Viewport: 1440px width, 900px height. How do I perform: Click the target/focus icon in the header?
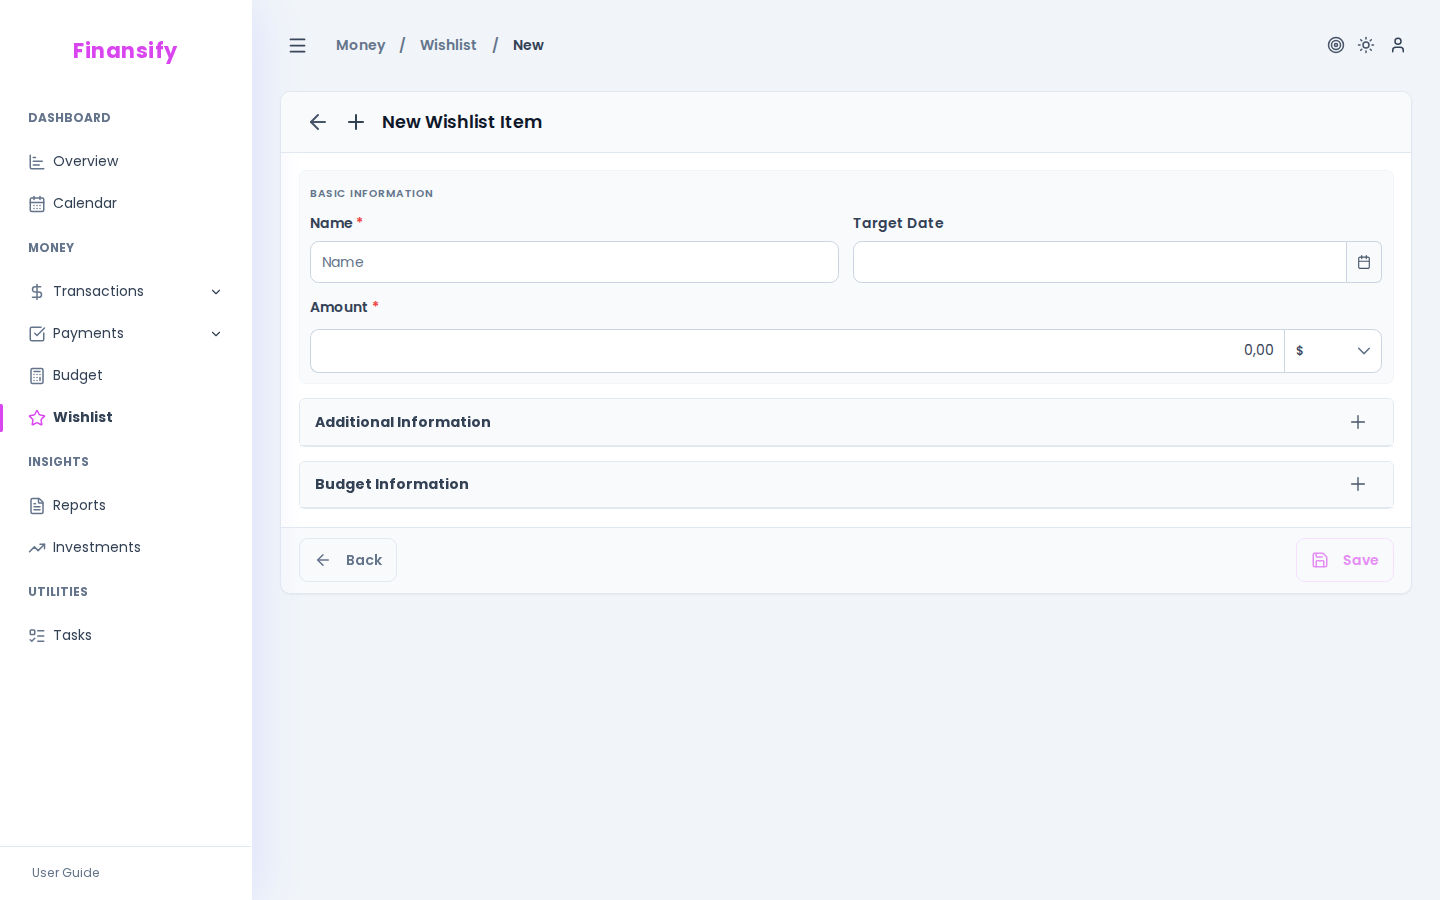1336,45
